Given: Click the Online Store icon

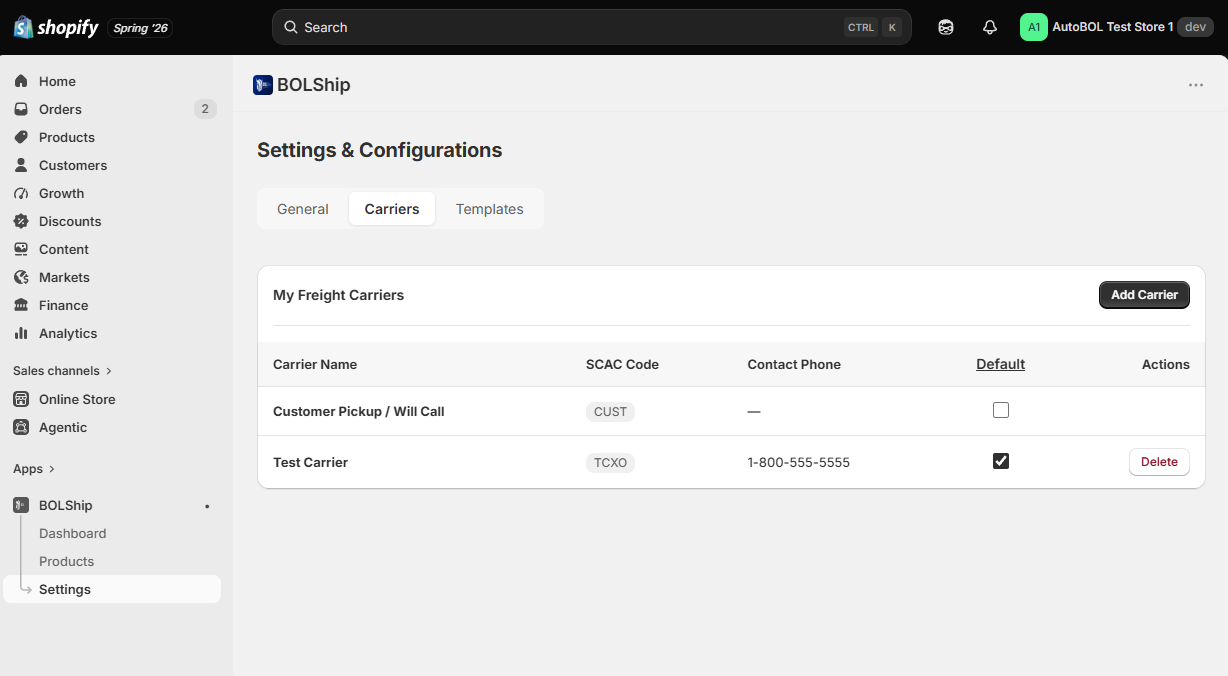Looking at the screenshot, I should [21, 399].
